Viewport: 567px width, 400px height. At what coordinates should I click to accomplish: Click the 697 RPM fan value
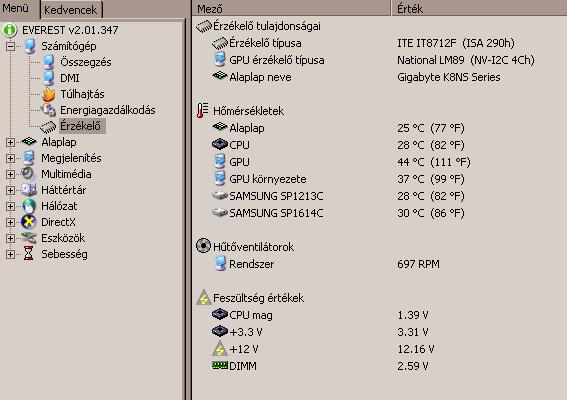point(418,264)
